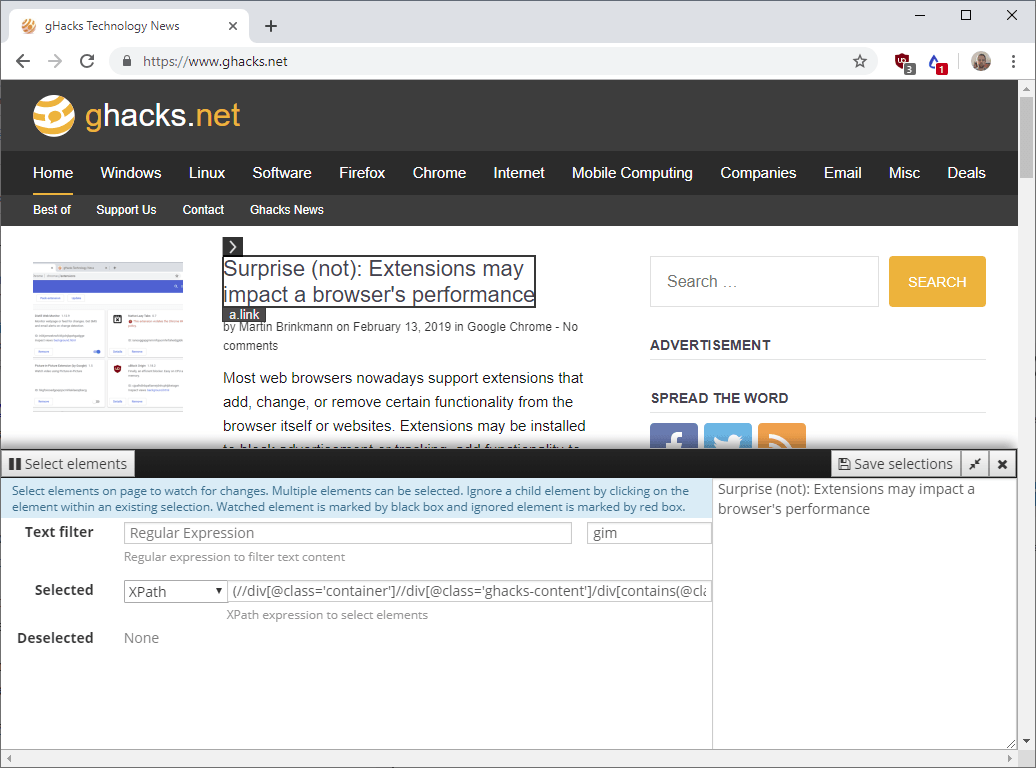Open a new tab with plus button
The height and width of the screenshot is (768, 1036).
[x=270, y=26]
